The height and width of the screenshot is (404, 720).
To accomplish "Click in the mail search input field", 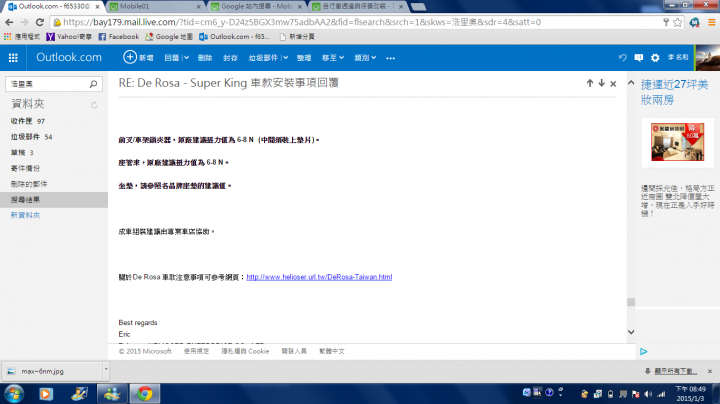I will click(x=48, y=84).
